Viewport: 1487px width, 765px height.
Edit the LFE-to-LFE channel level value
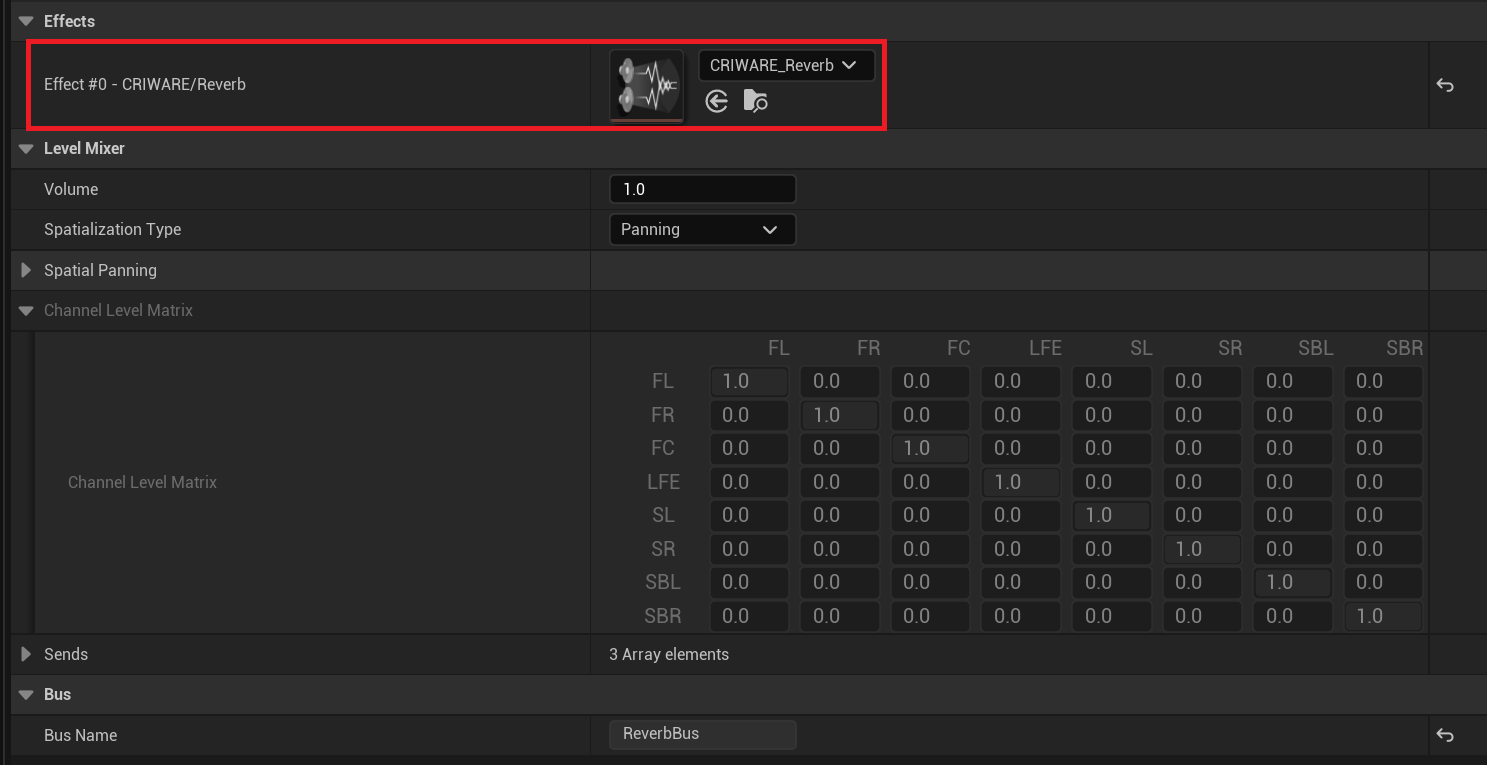pos(1020,482)
